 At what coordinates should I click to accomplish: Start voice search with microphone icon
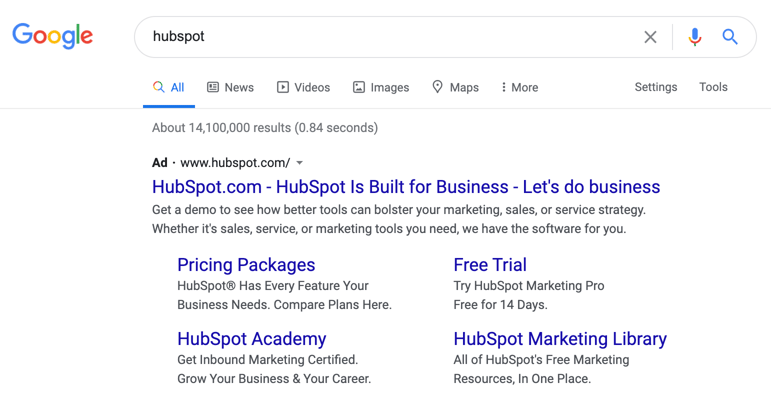point(694,37)
